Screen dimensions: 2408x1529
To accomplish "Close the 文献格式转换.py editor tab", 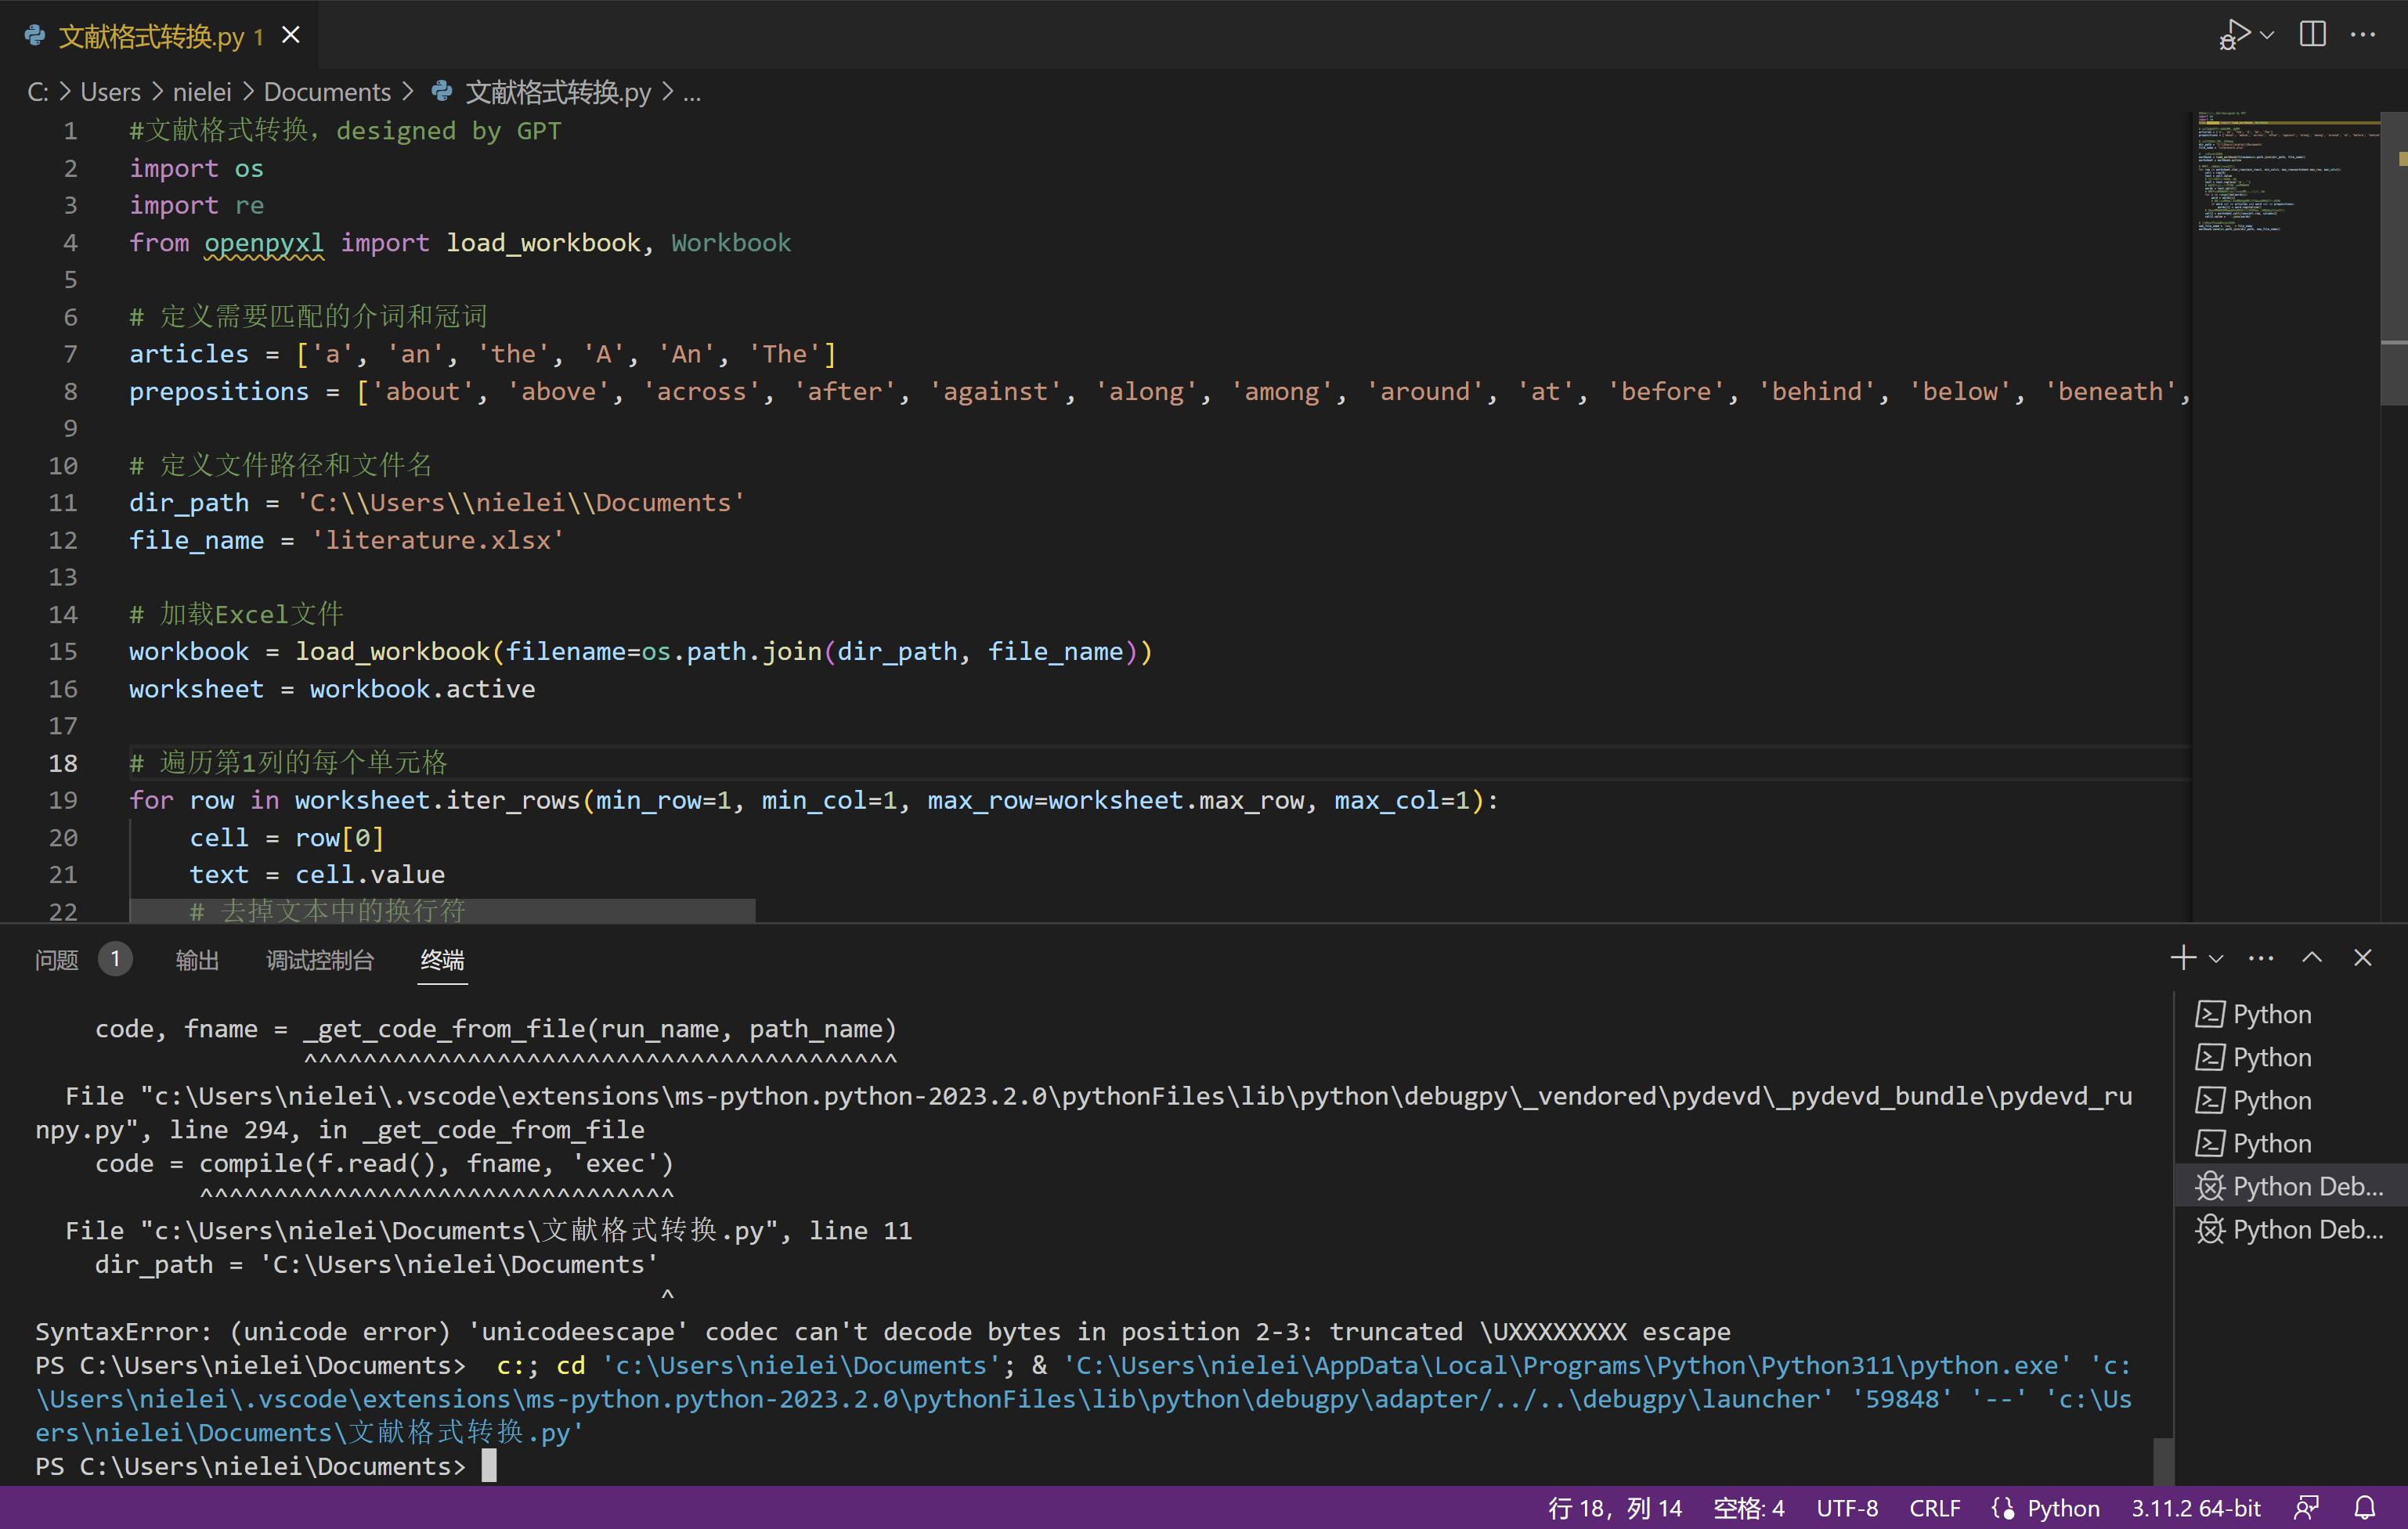I will (291, 36).
